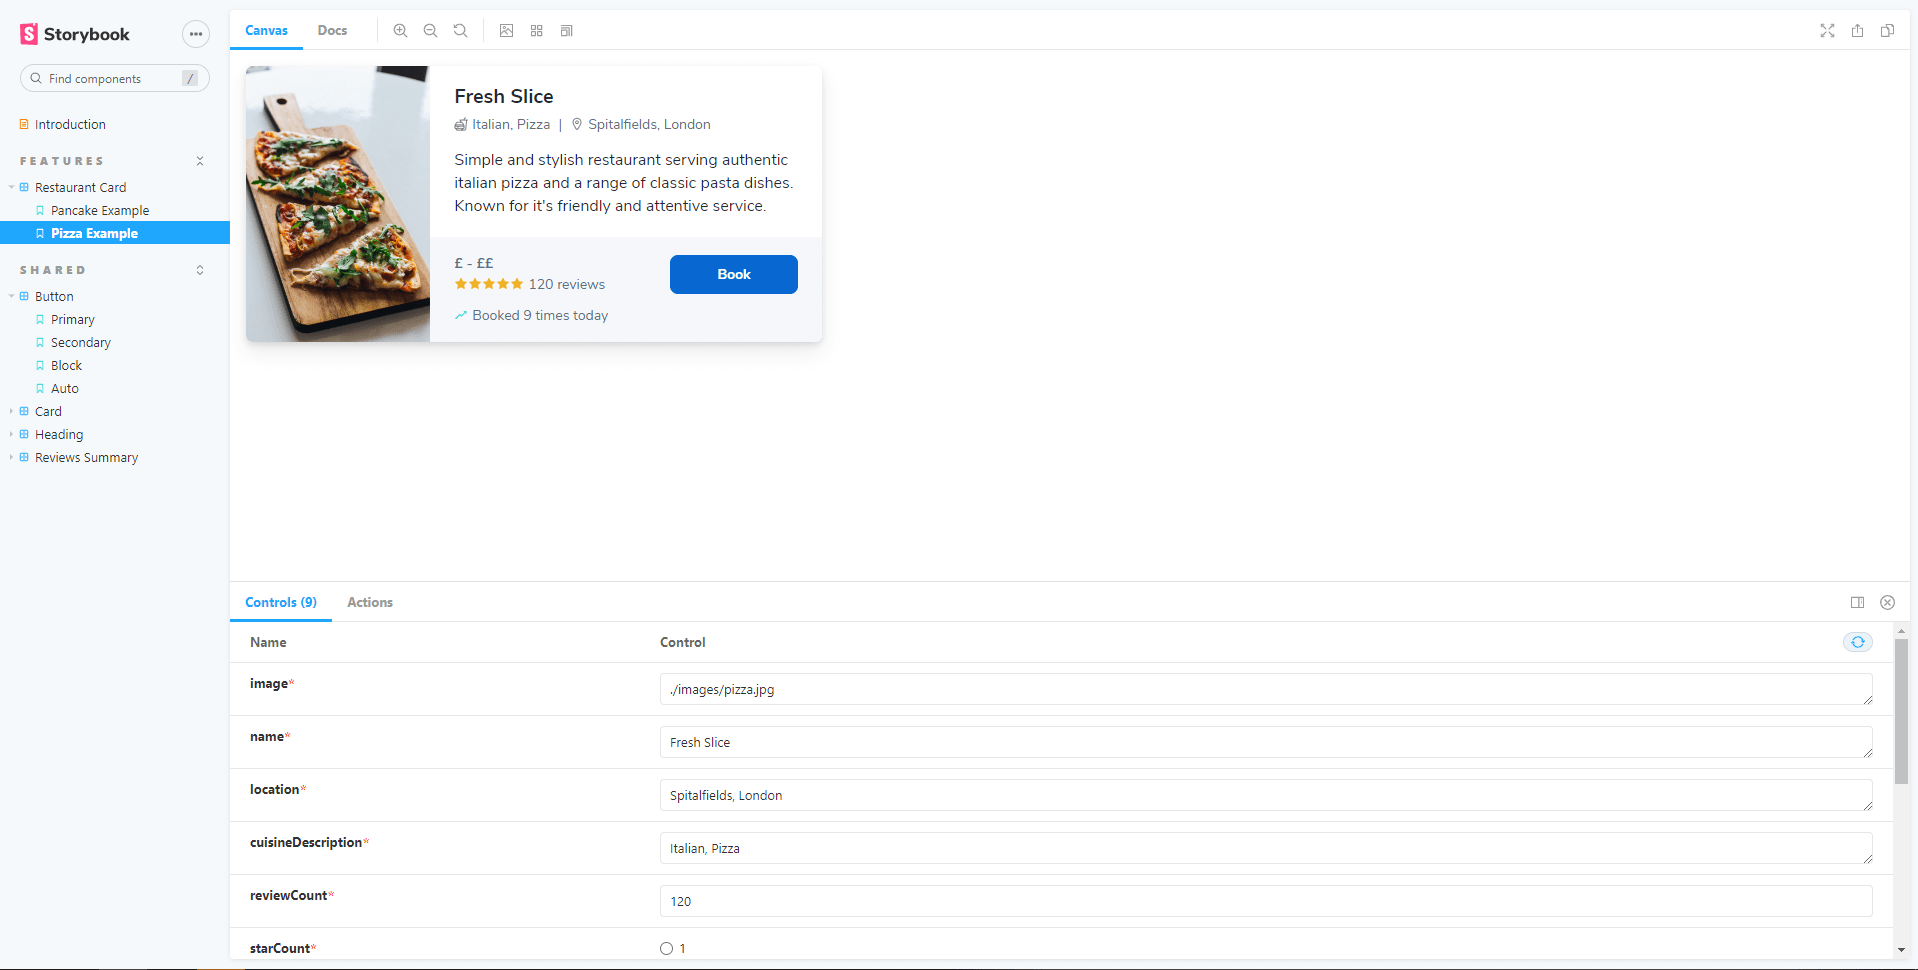This screenshot has width=1918, height=970.
Task: Open the Pancake Example story
Action: click(100, 210)
